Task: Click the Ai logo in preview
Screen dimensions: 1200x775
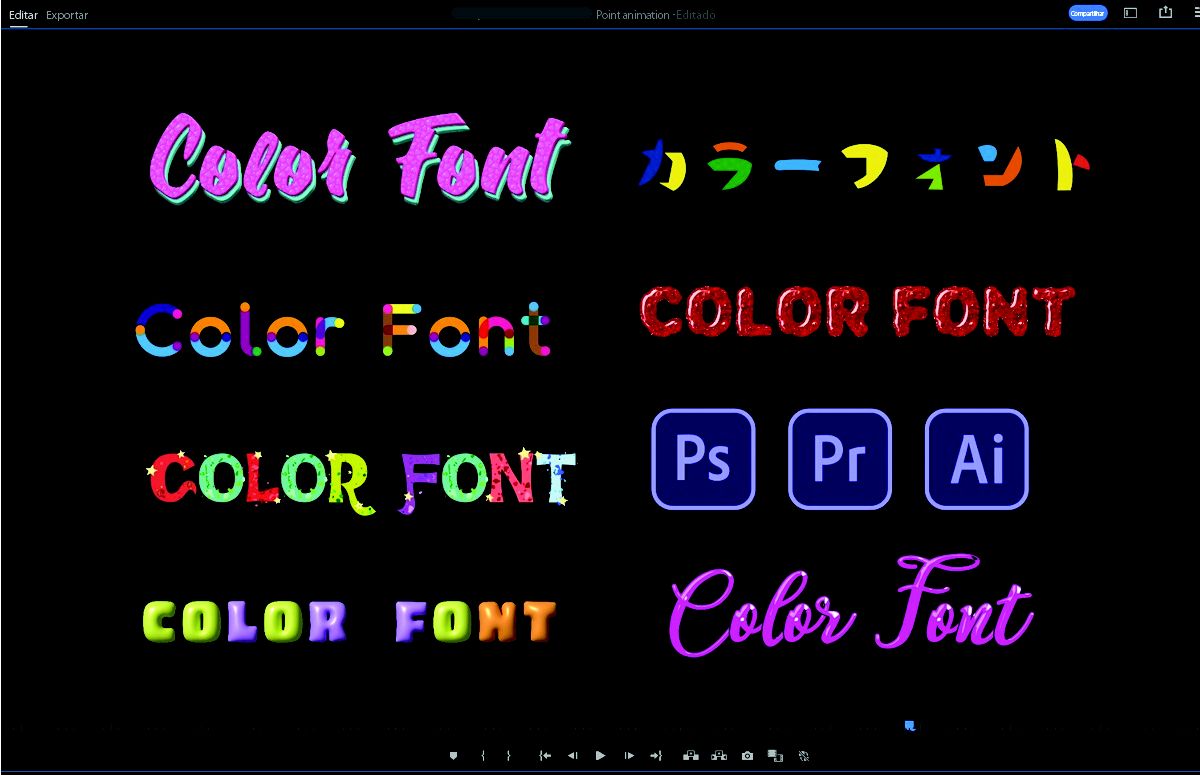Action: [977, 459]
